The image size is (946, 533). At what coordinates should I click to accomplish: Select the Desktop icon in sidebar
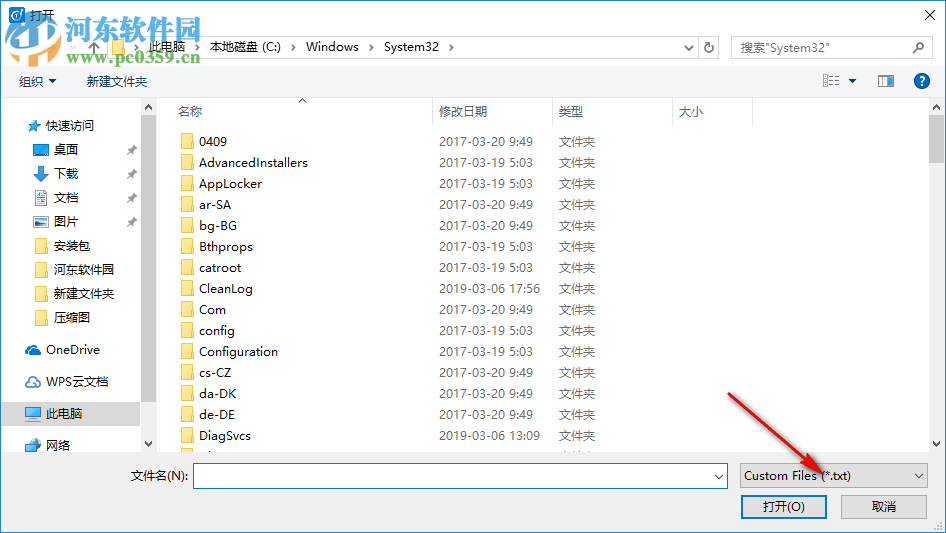(x=40, y=150)
